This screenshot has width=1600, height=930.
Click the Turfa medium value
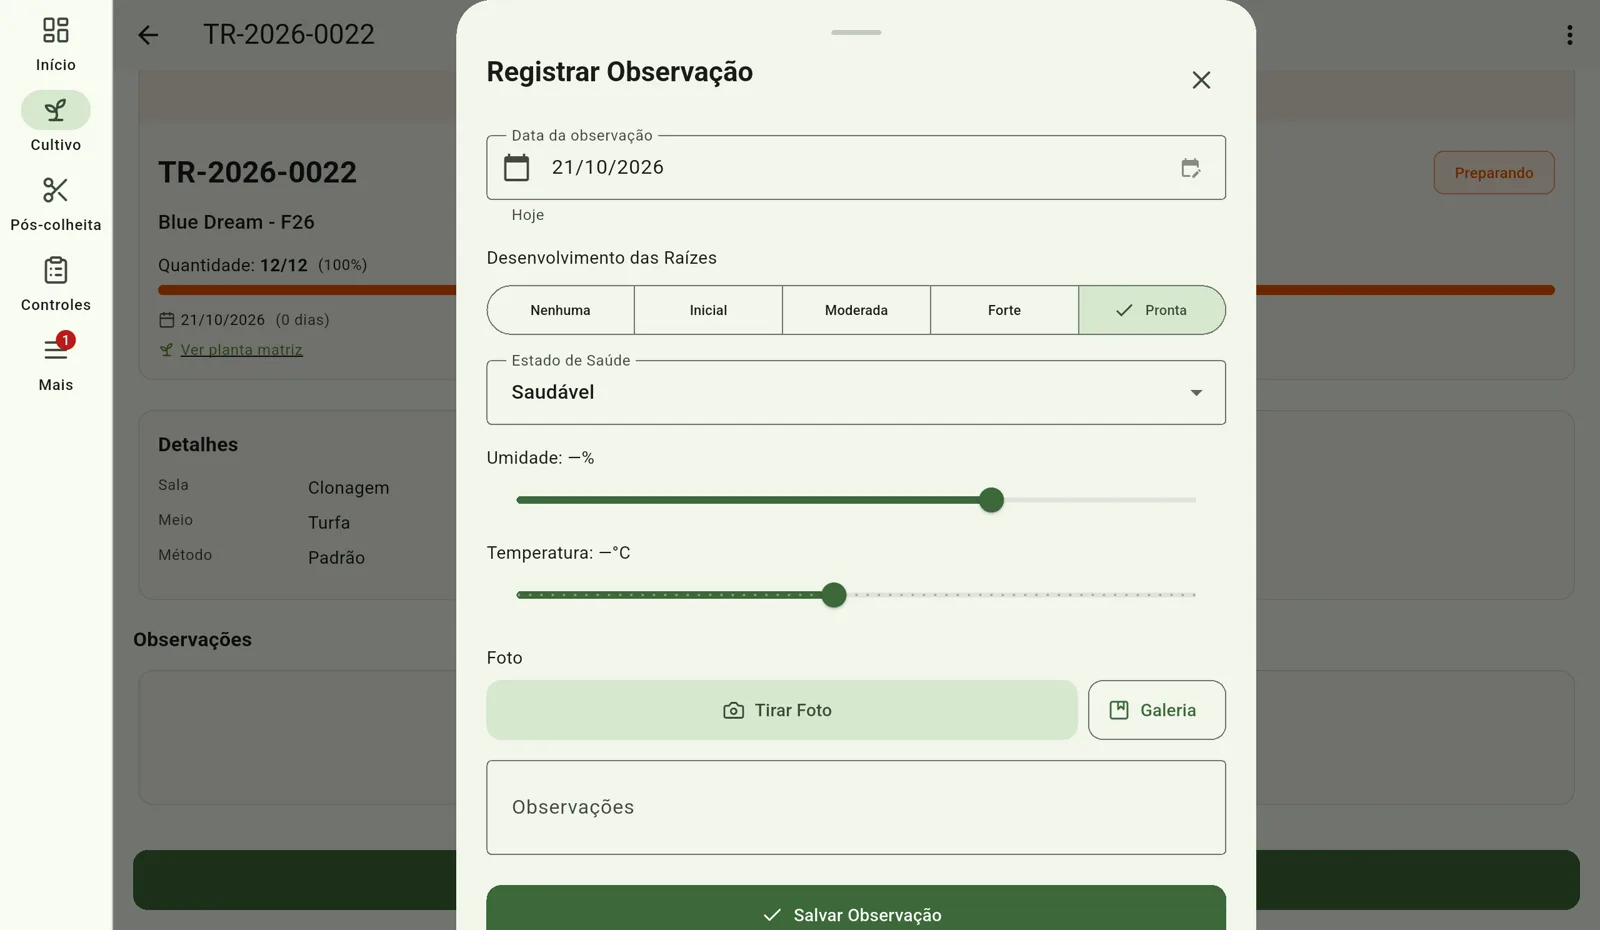pos(329,523)
